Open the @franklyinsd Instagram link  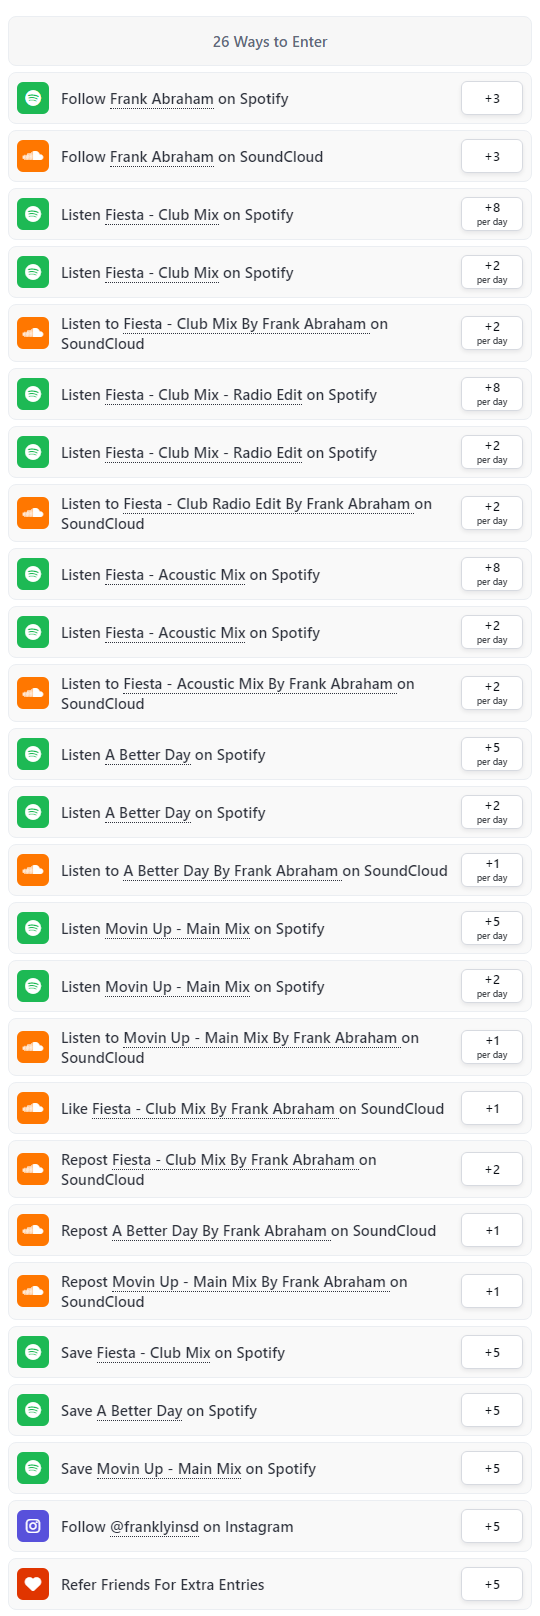click(154, 1527)
